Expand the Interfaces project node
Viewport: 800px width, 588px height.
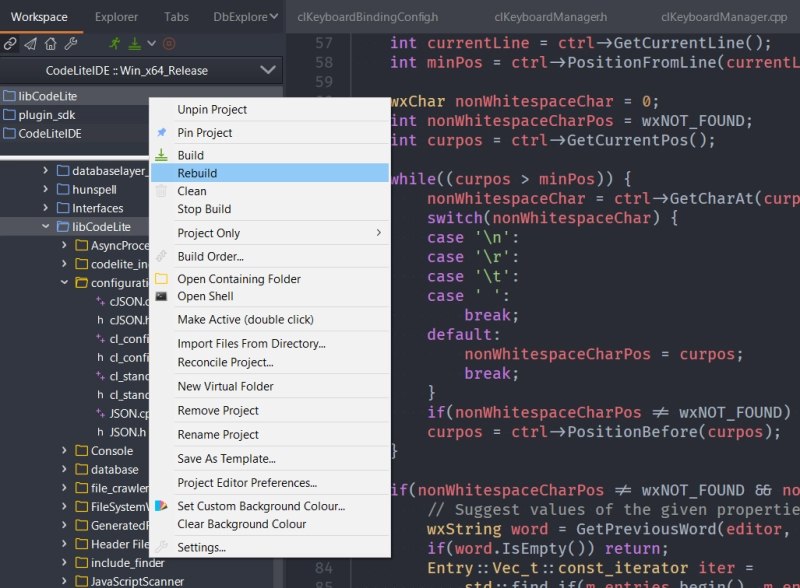[x=45, y=208]
